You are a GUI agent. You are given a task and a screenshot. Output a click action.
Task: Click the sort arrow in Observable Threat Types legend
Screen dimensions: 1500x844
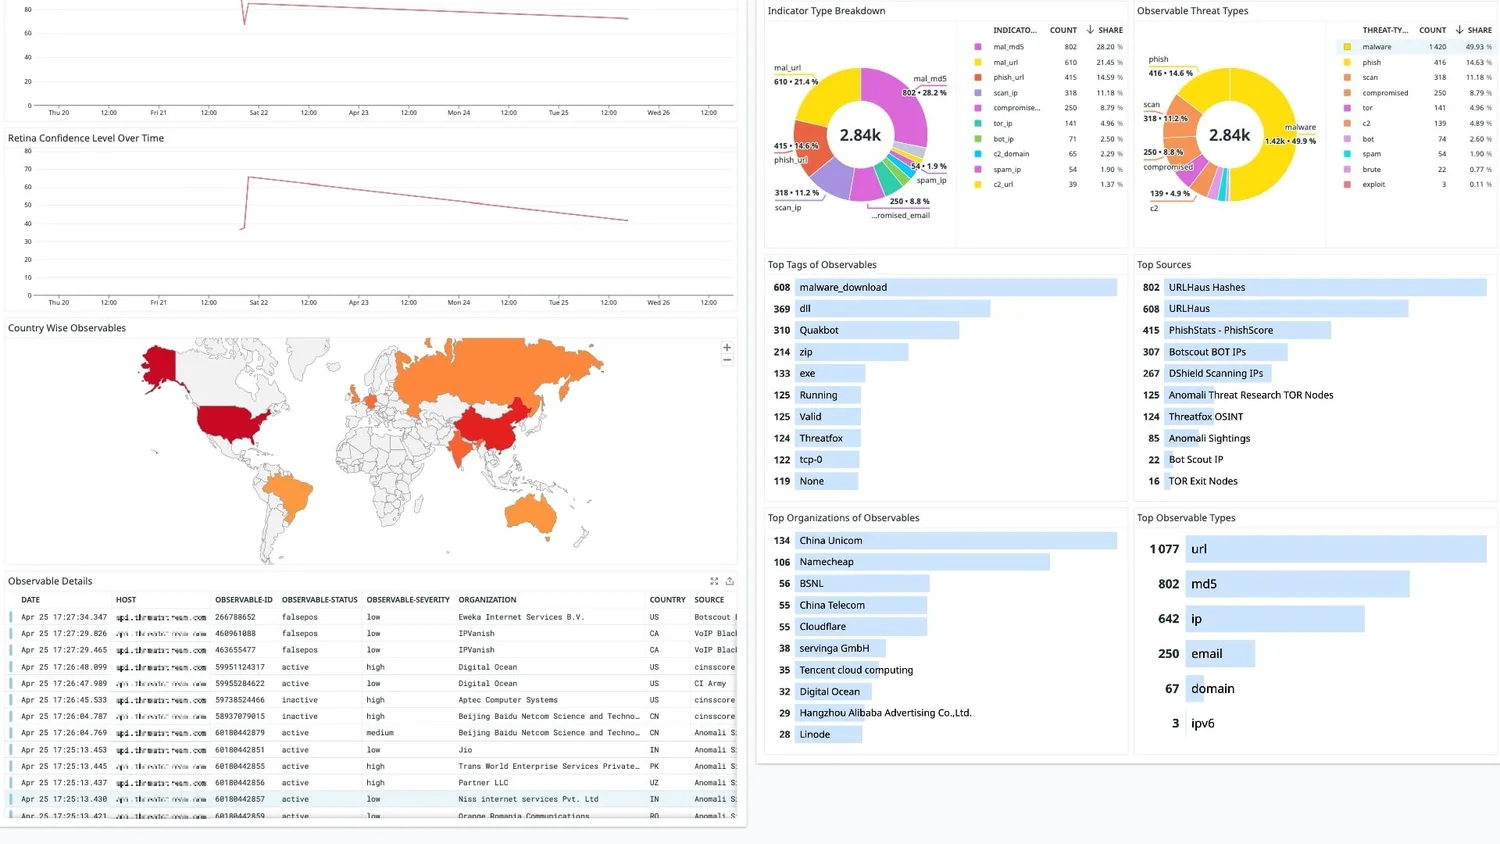[x=1460, y=30]
